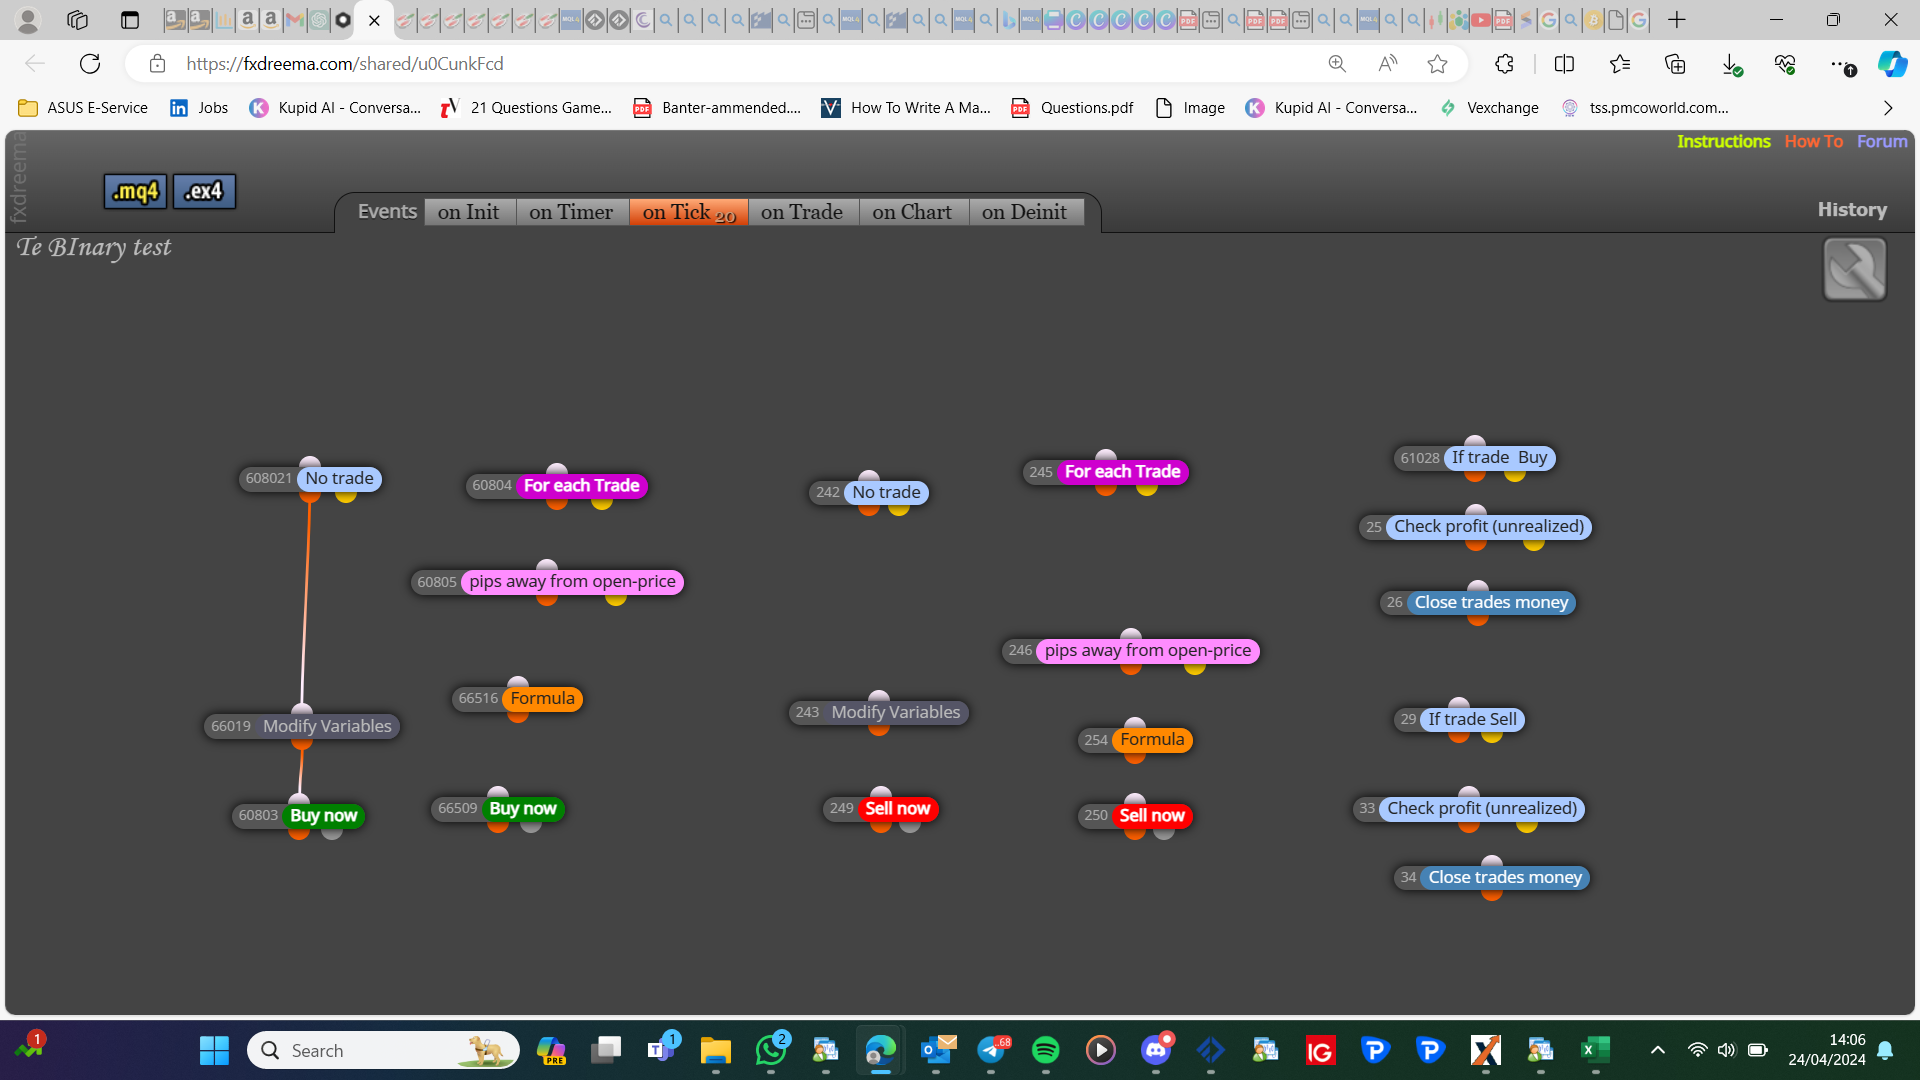Open browser split screen view
Viewport: 1920px width, 1080px height.
tap(1564, 64)
